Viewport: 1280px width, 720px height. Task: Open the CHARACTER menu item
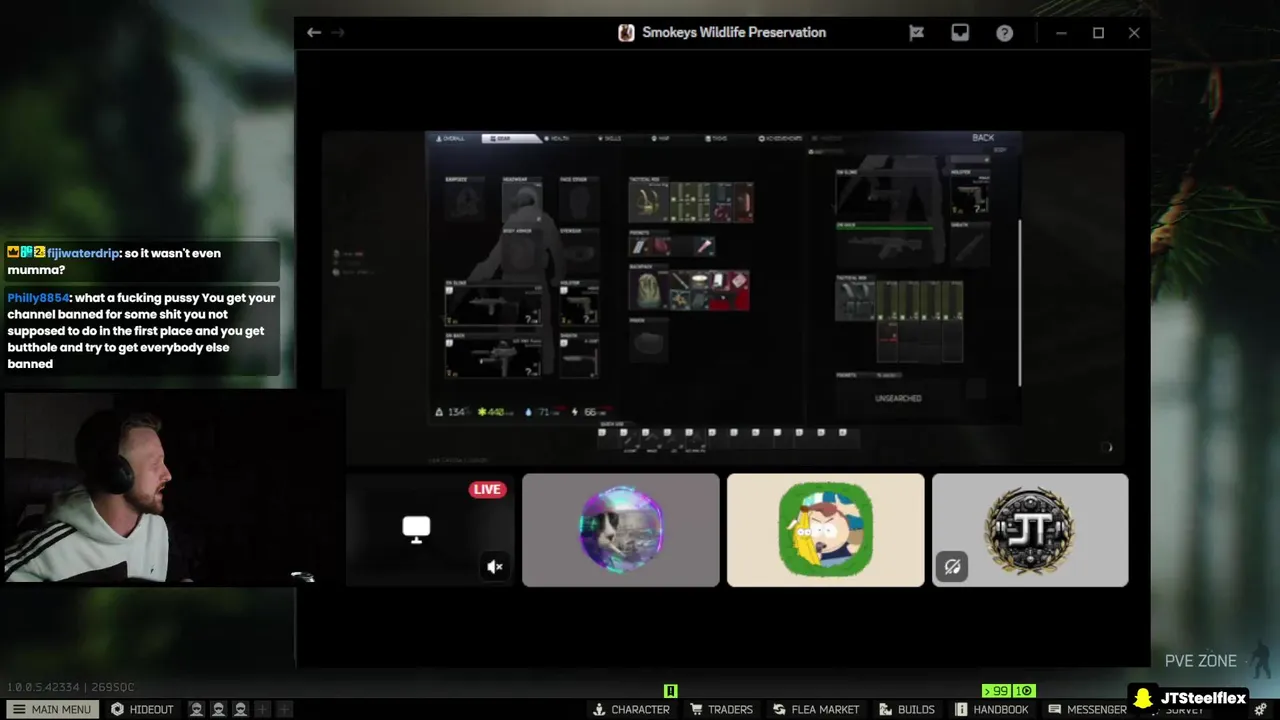pos(631,709)
